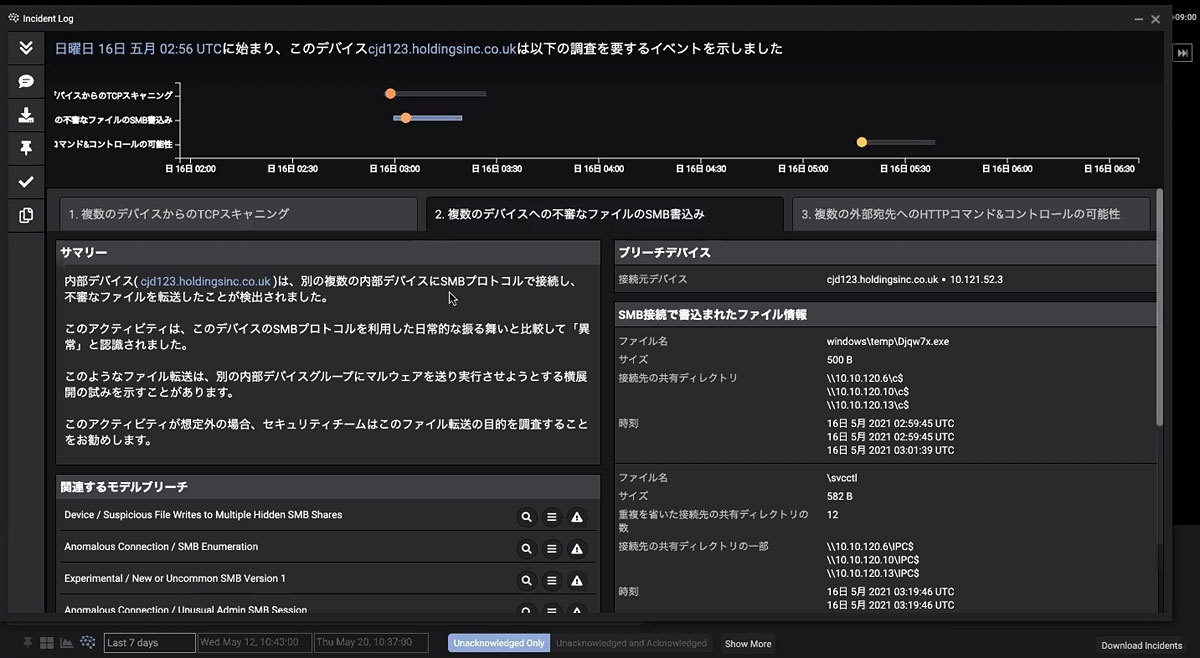The height and width of the screenshot is (658, 1200).
Task: Open list view for SMB Enumeration breach
Action: 551,549
